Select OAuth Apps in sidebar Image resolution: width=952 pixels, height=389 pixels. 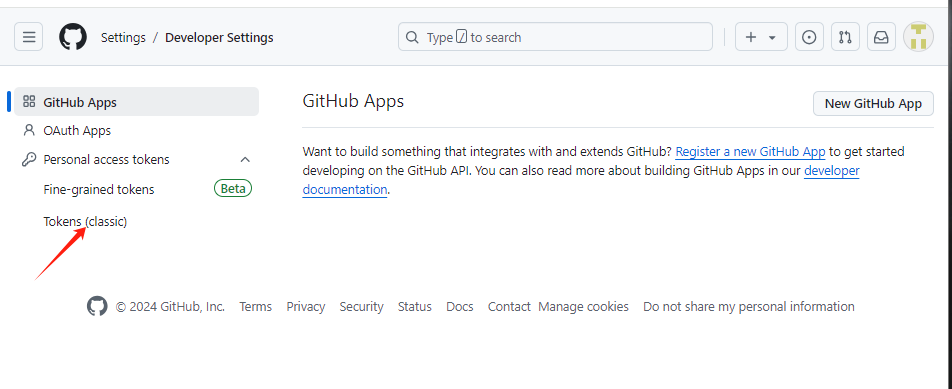(x=137, y=130)
